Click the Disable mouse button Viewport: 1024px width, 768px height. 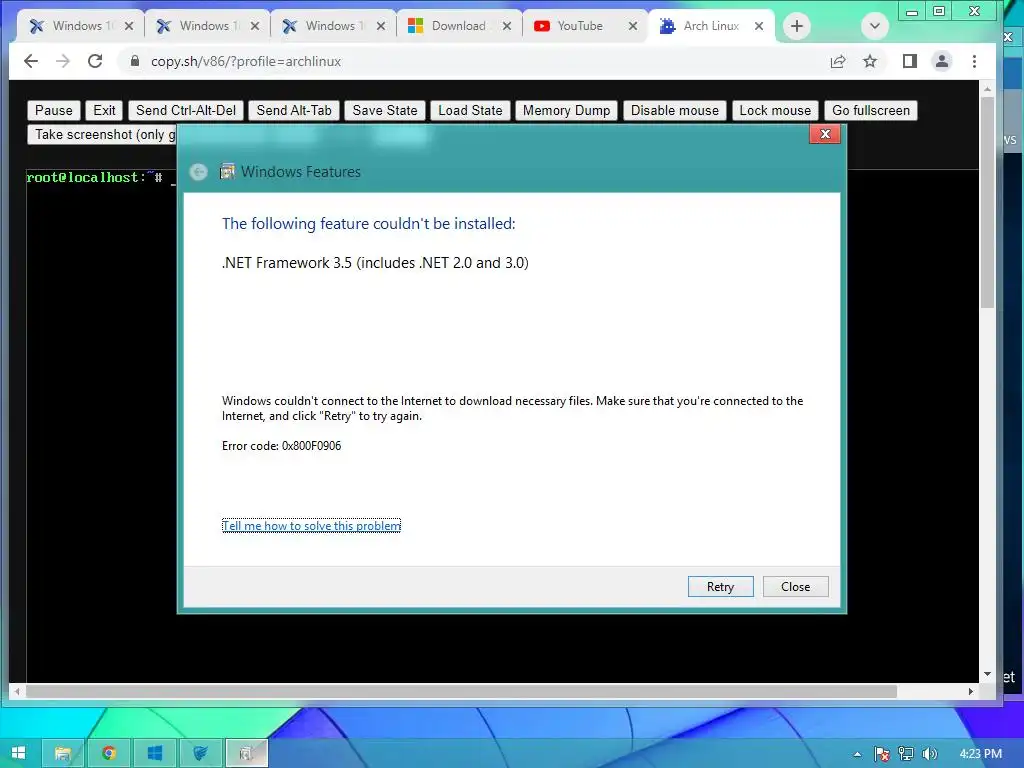point(675,110)
